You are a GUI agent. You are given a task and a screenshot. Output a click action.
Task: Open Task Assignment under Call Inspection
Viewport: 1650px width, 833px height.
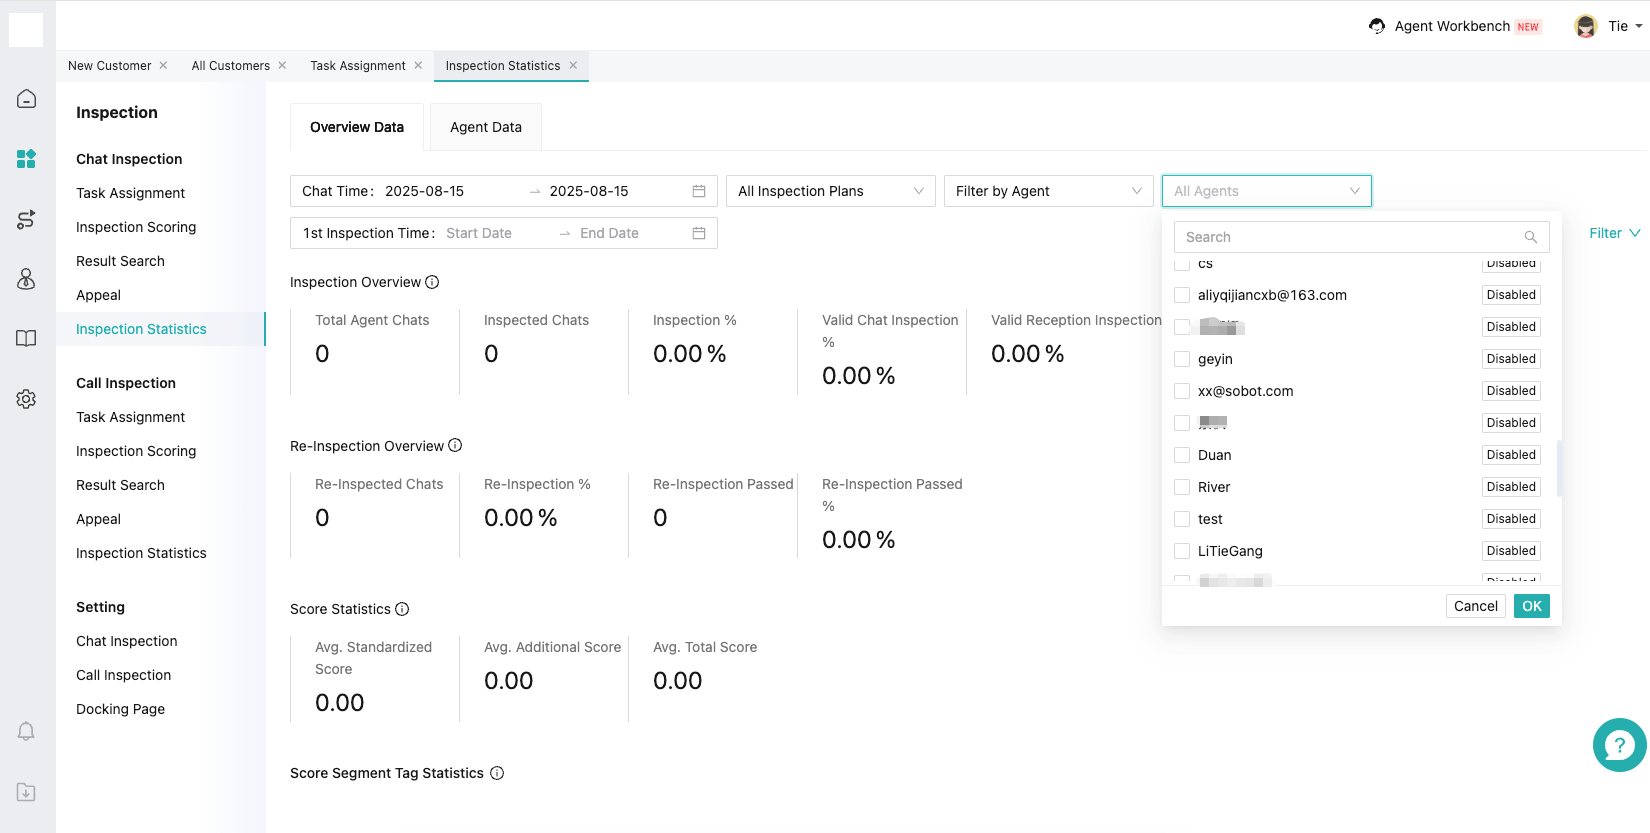[131, 417]
